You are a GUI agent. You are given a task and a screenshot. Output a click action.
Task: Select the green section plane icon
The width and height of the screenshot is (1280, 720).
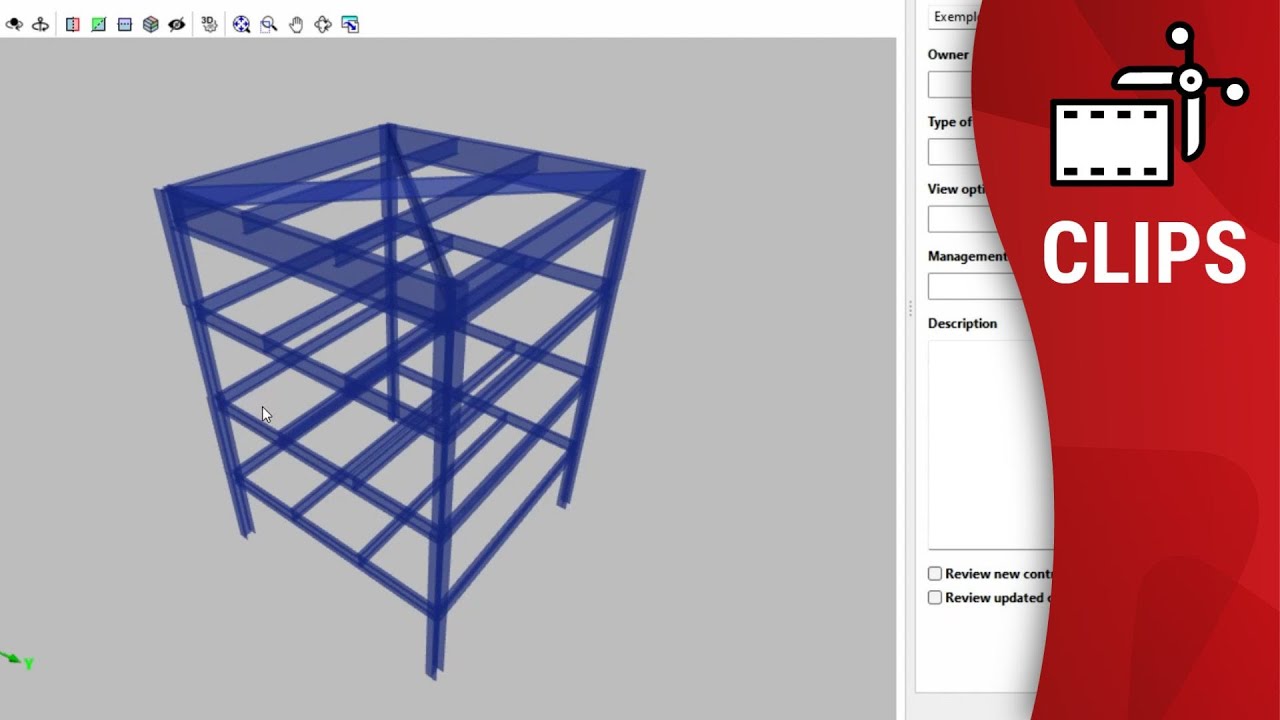(98, 24)
